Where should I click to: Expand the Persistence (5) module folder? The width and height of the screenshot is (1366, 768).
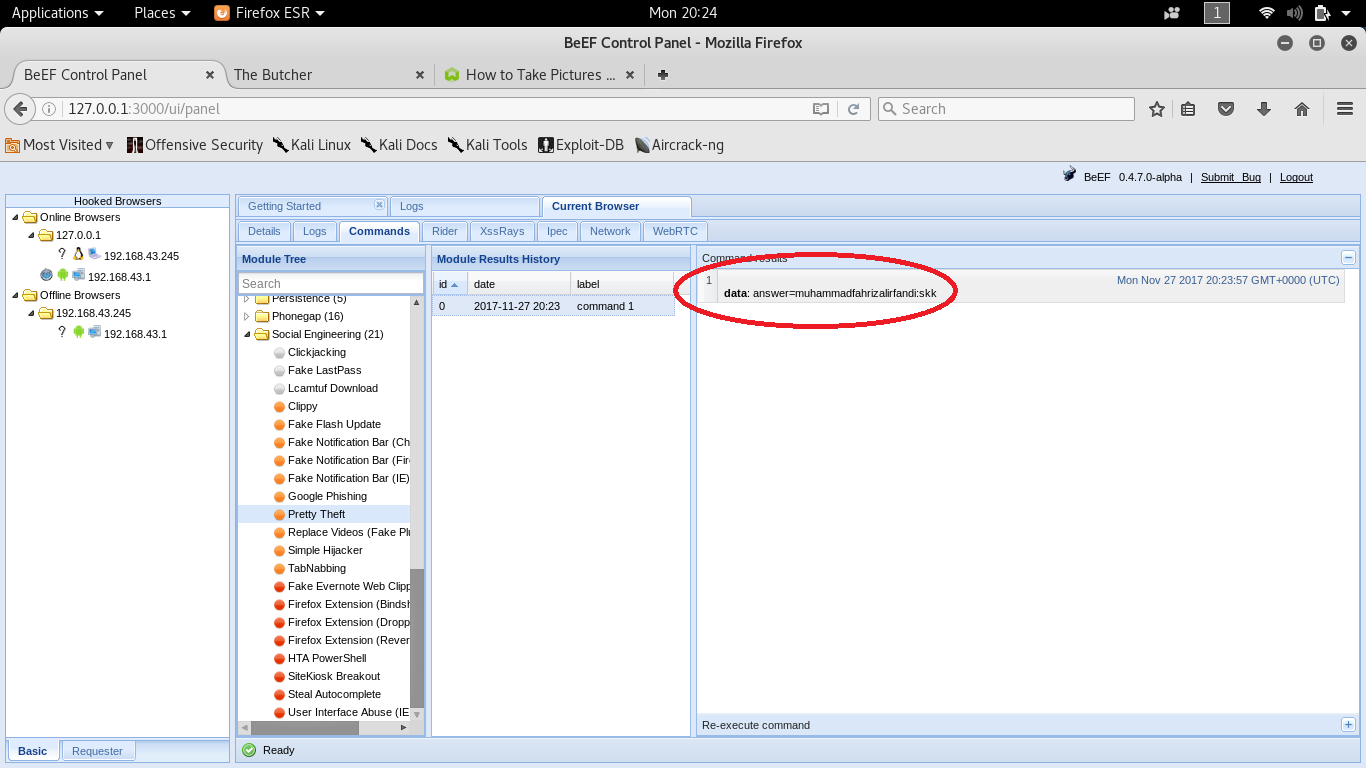(x=247, y=298)
